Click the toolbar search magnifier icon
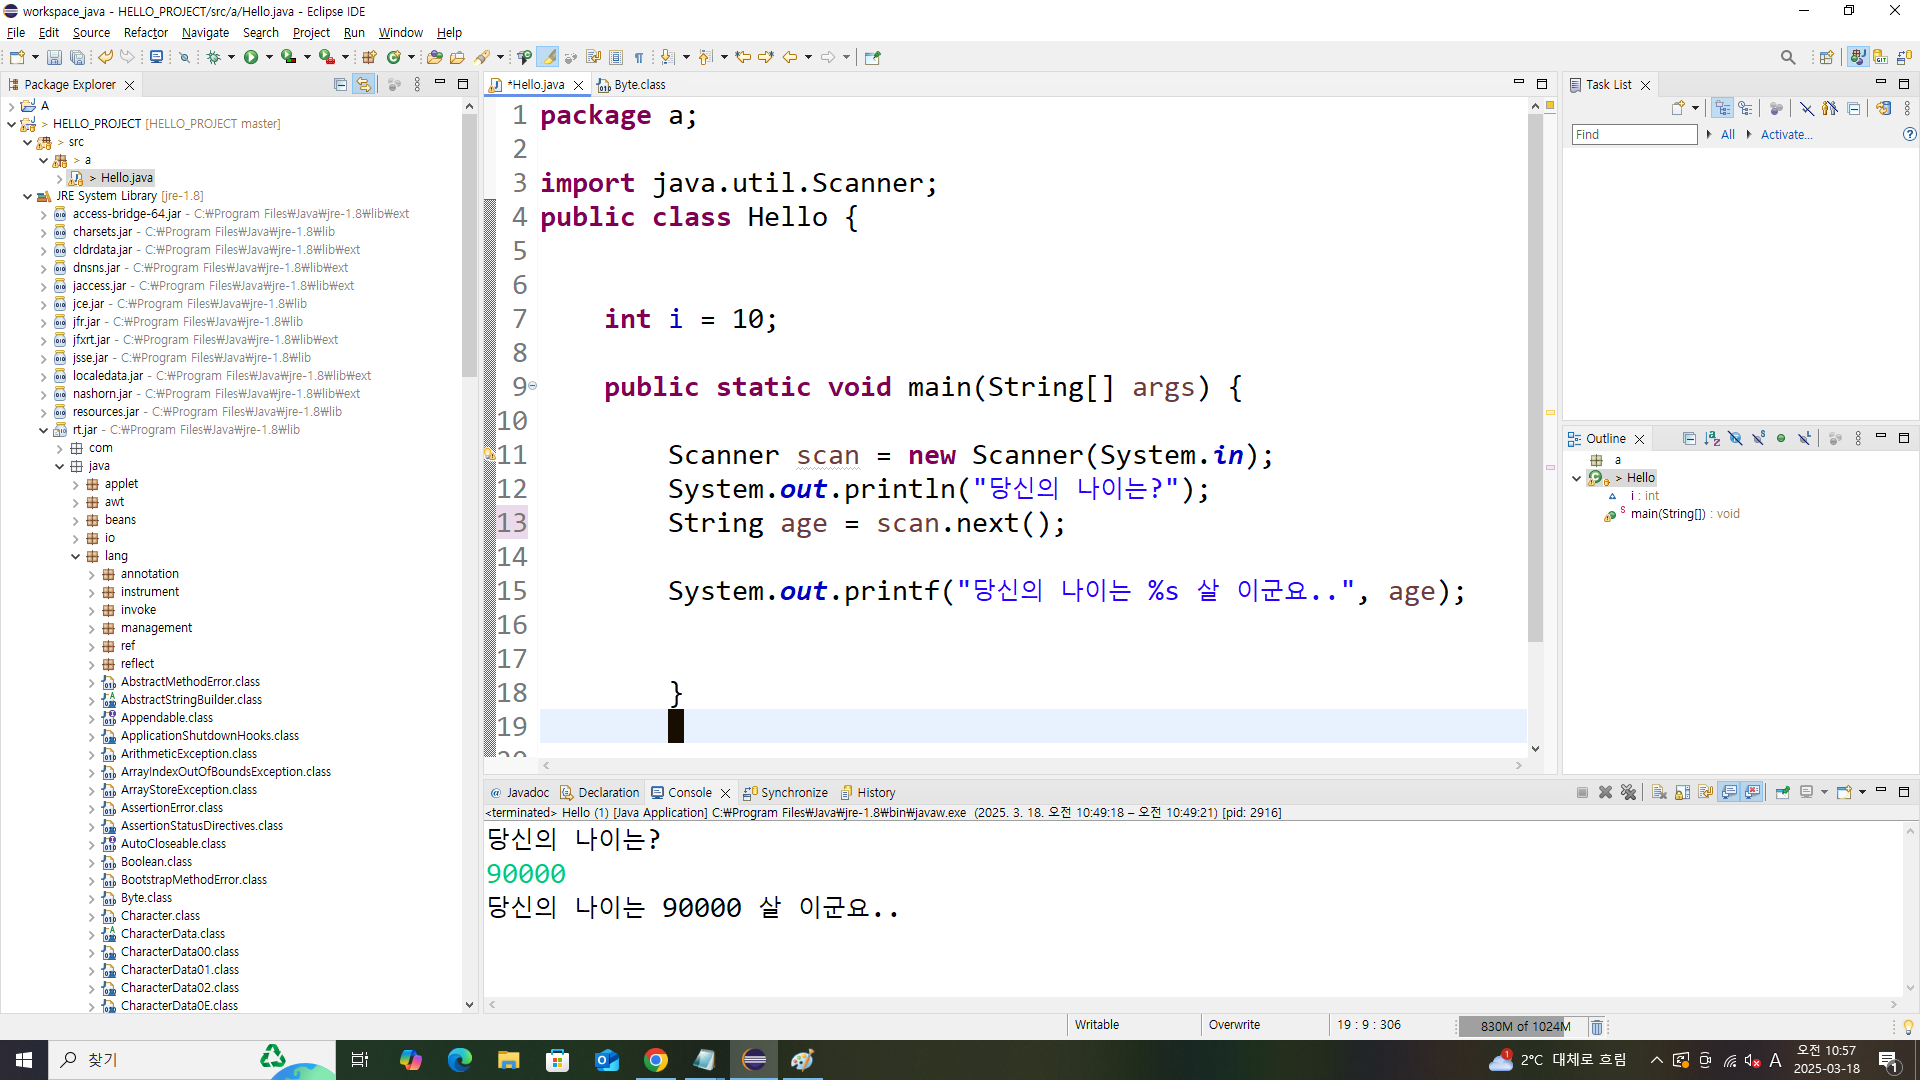Screen dimensions: 1920x1080 (x=1788, y=57)
